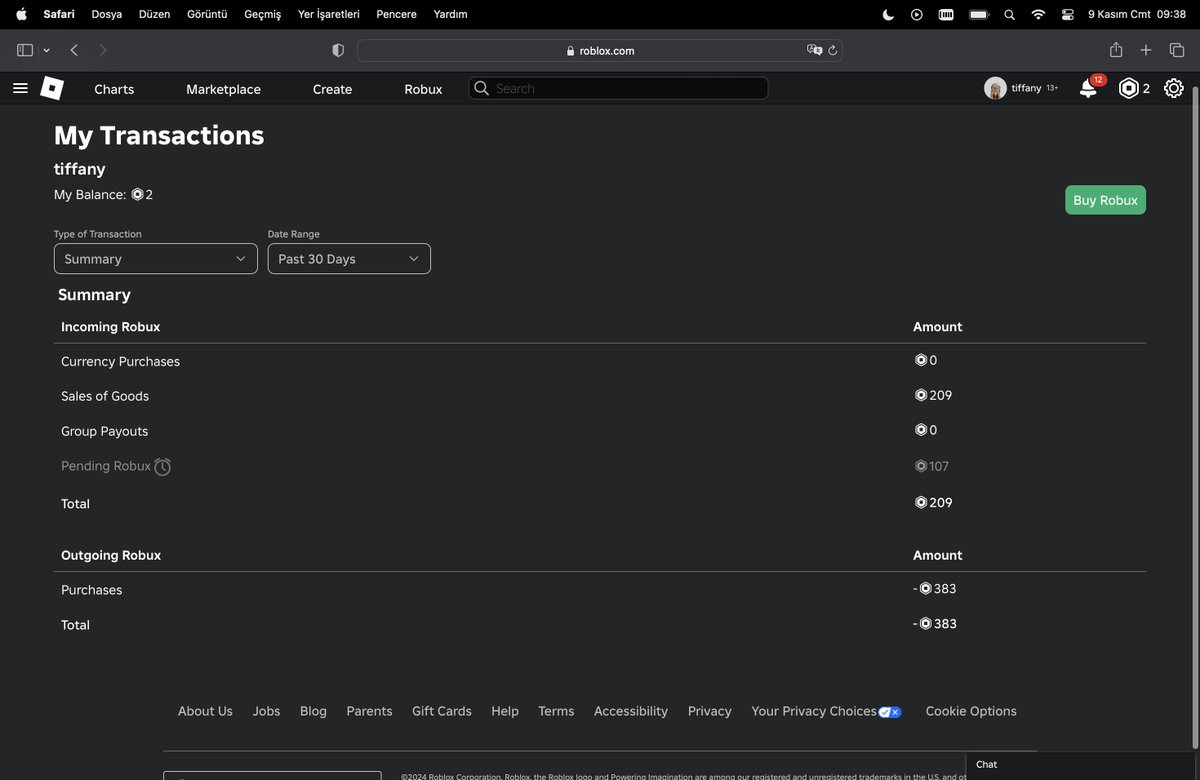This screenshot has height=780, width=1200.
Task: Open the settings gear icon
Action: click(1174, 88)
